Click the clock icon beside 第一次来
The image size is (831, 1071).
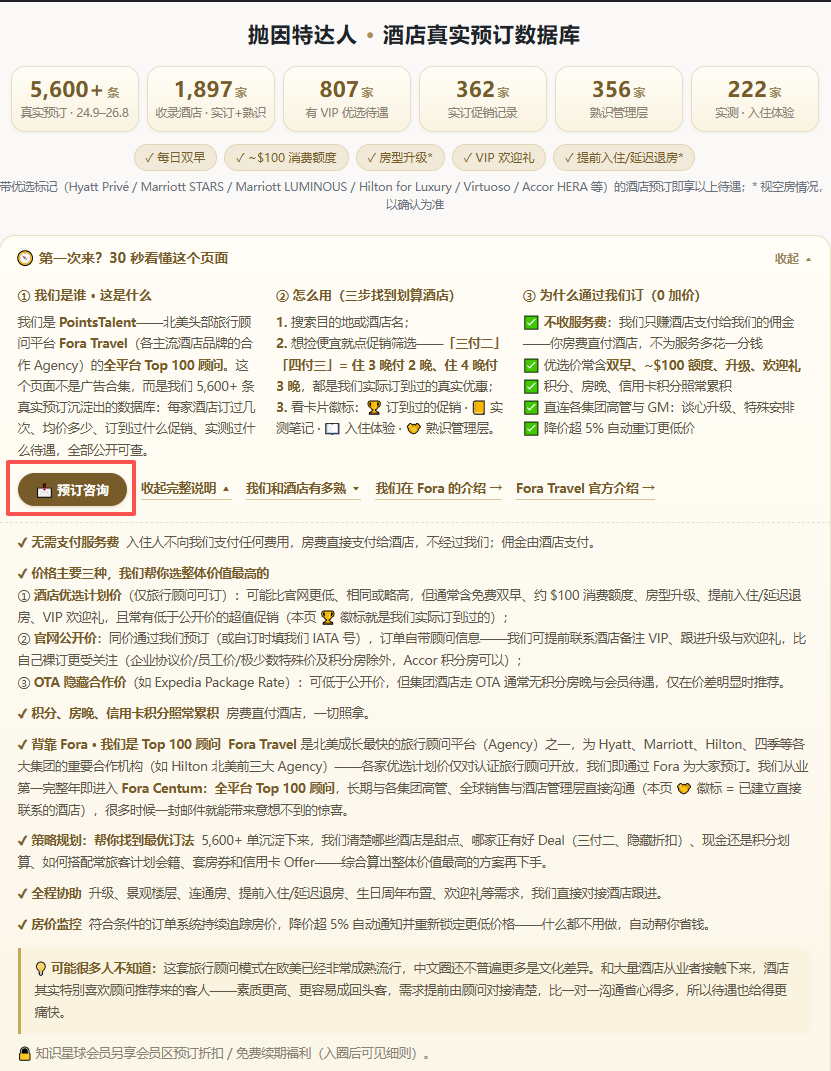tap(25, 258)
